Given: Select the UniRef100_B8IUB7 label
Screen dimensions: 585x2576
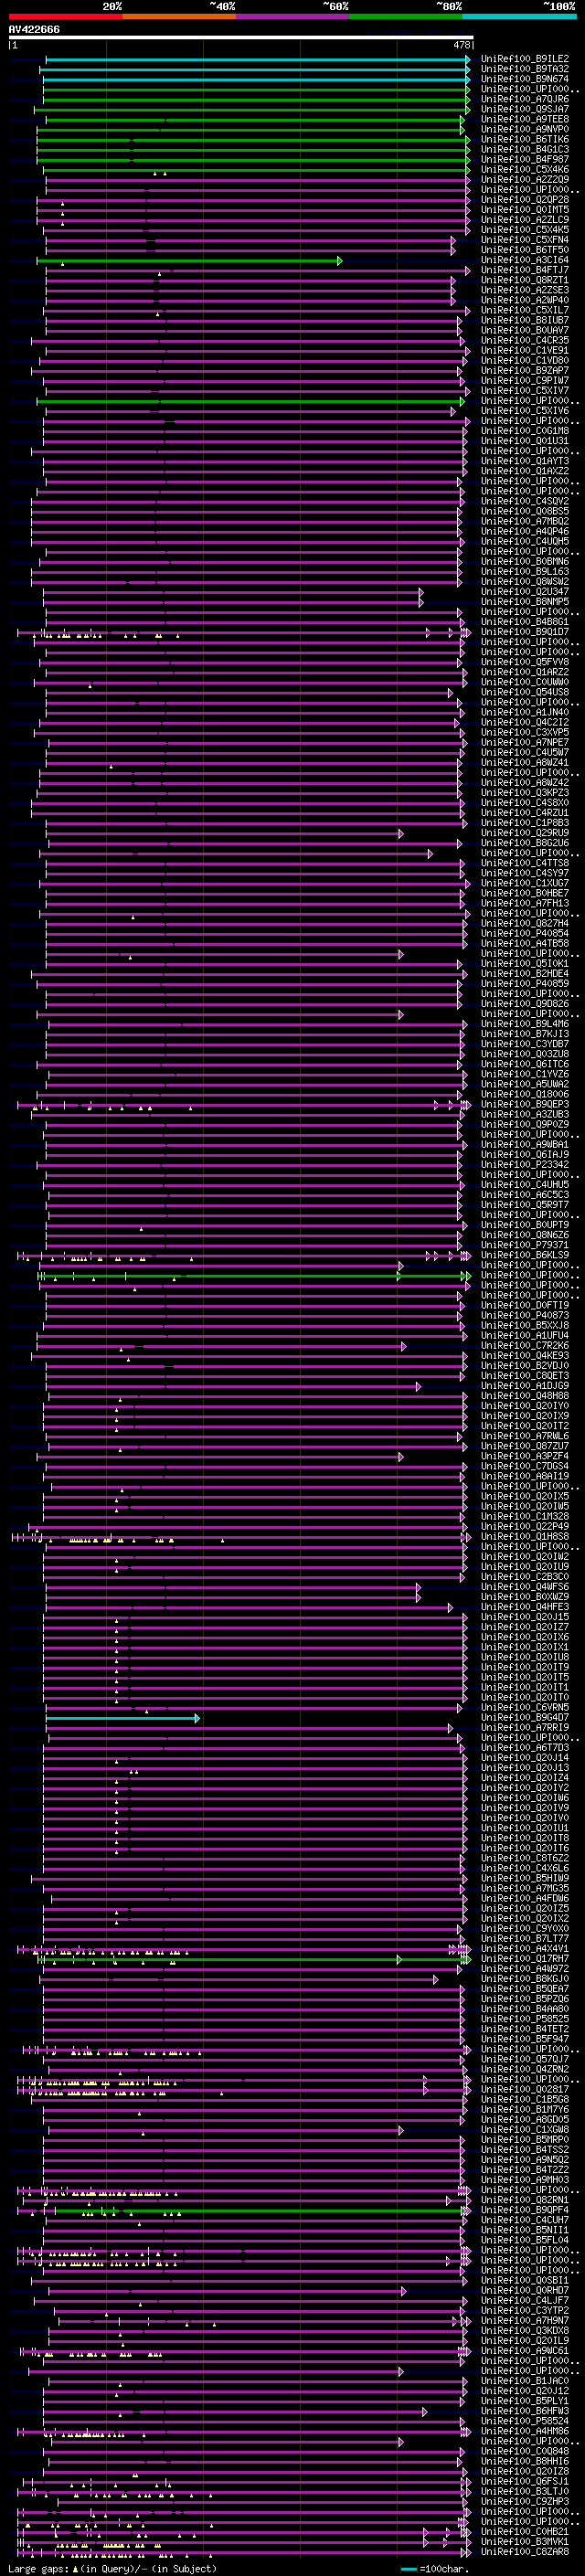Looking at the screenshot, I should [x=525, y=320].
